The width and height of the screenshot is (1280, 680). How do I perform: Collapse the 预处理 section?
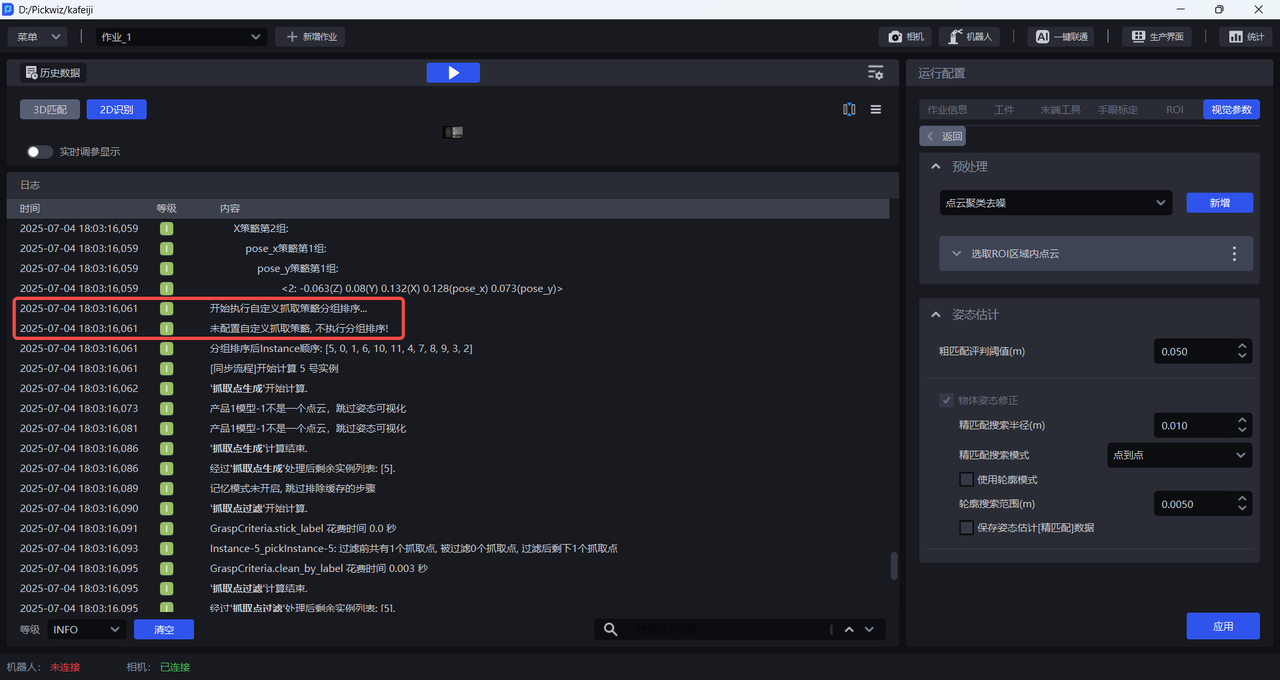coord(936,167)
